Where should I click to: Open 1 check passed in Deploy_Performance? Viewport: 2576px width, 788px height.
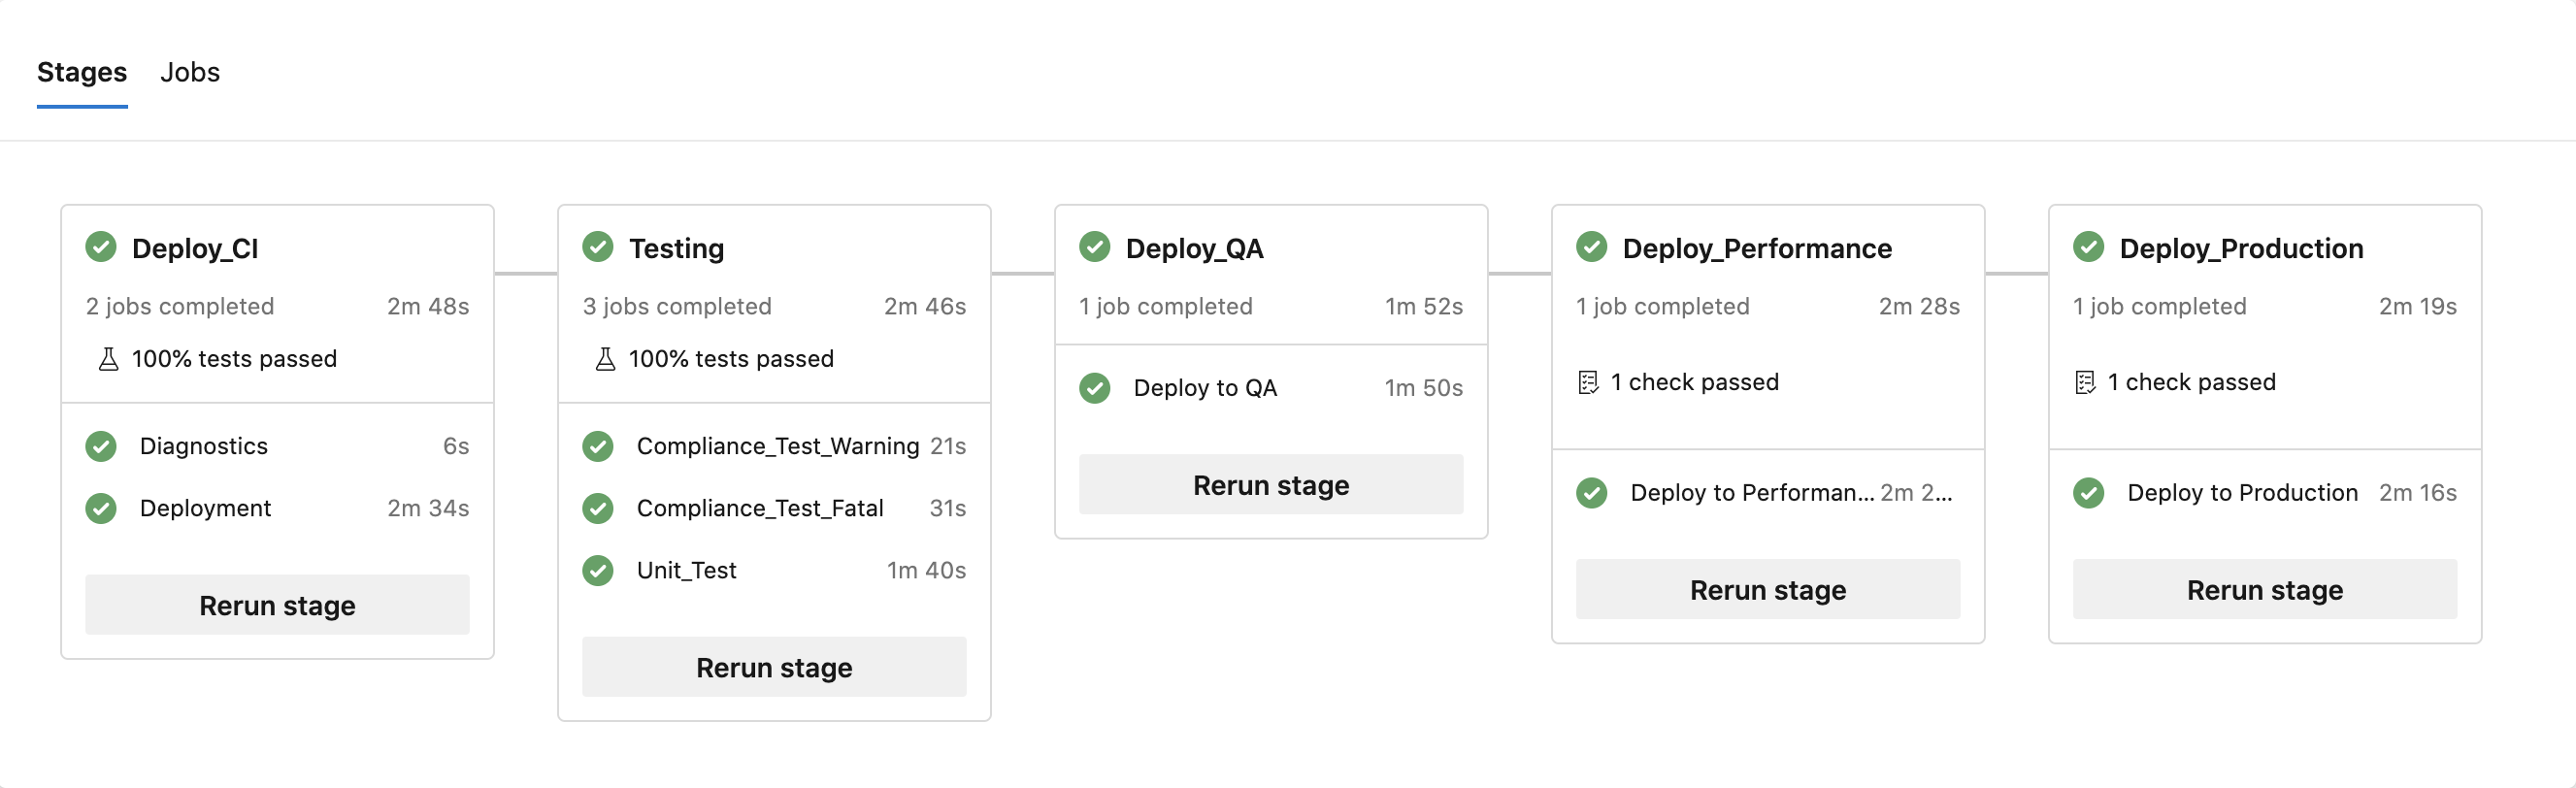[x=1694, y=382]
